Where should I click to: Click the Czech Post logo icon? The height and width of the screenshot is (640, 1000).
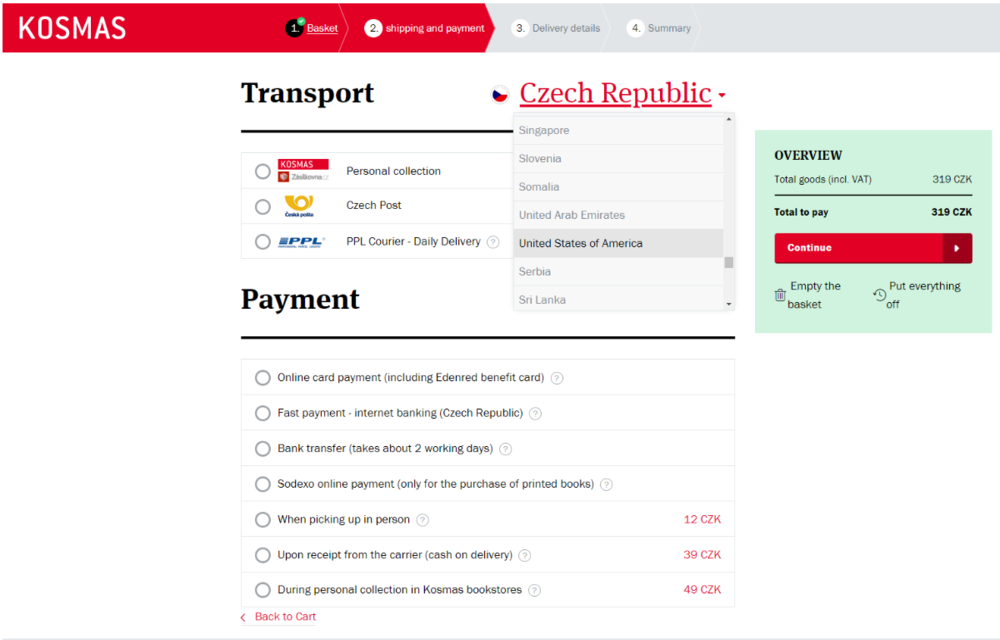pos(299,206)
